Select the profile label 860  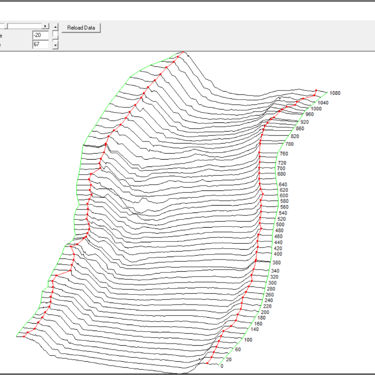[300, 129]
